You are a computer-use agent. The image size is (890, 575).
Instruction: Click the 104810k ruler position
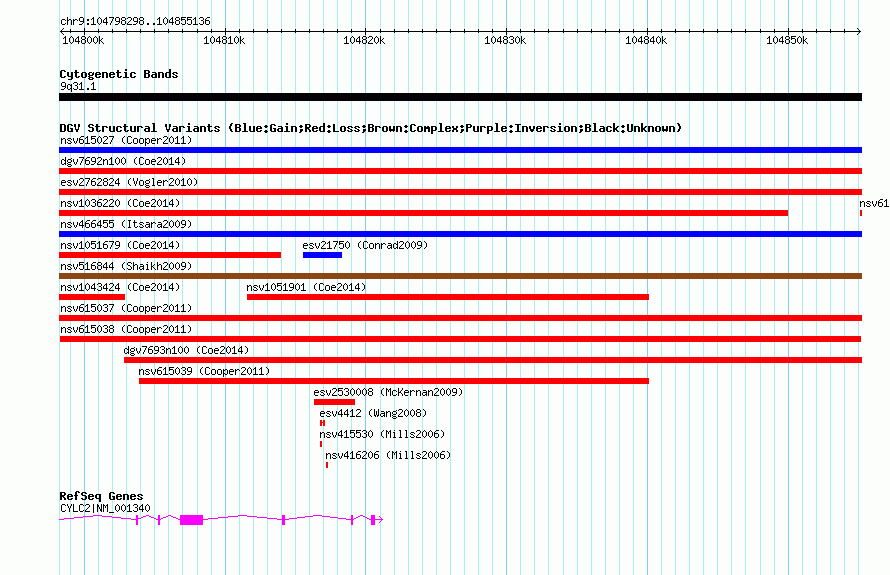224,40
